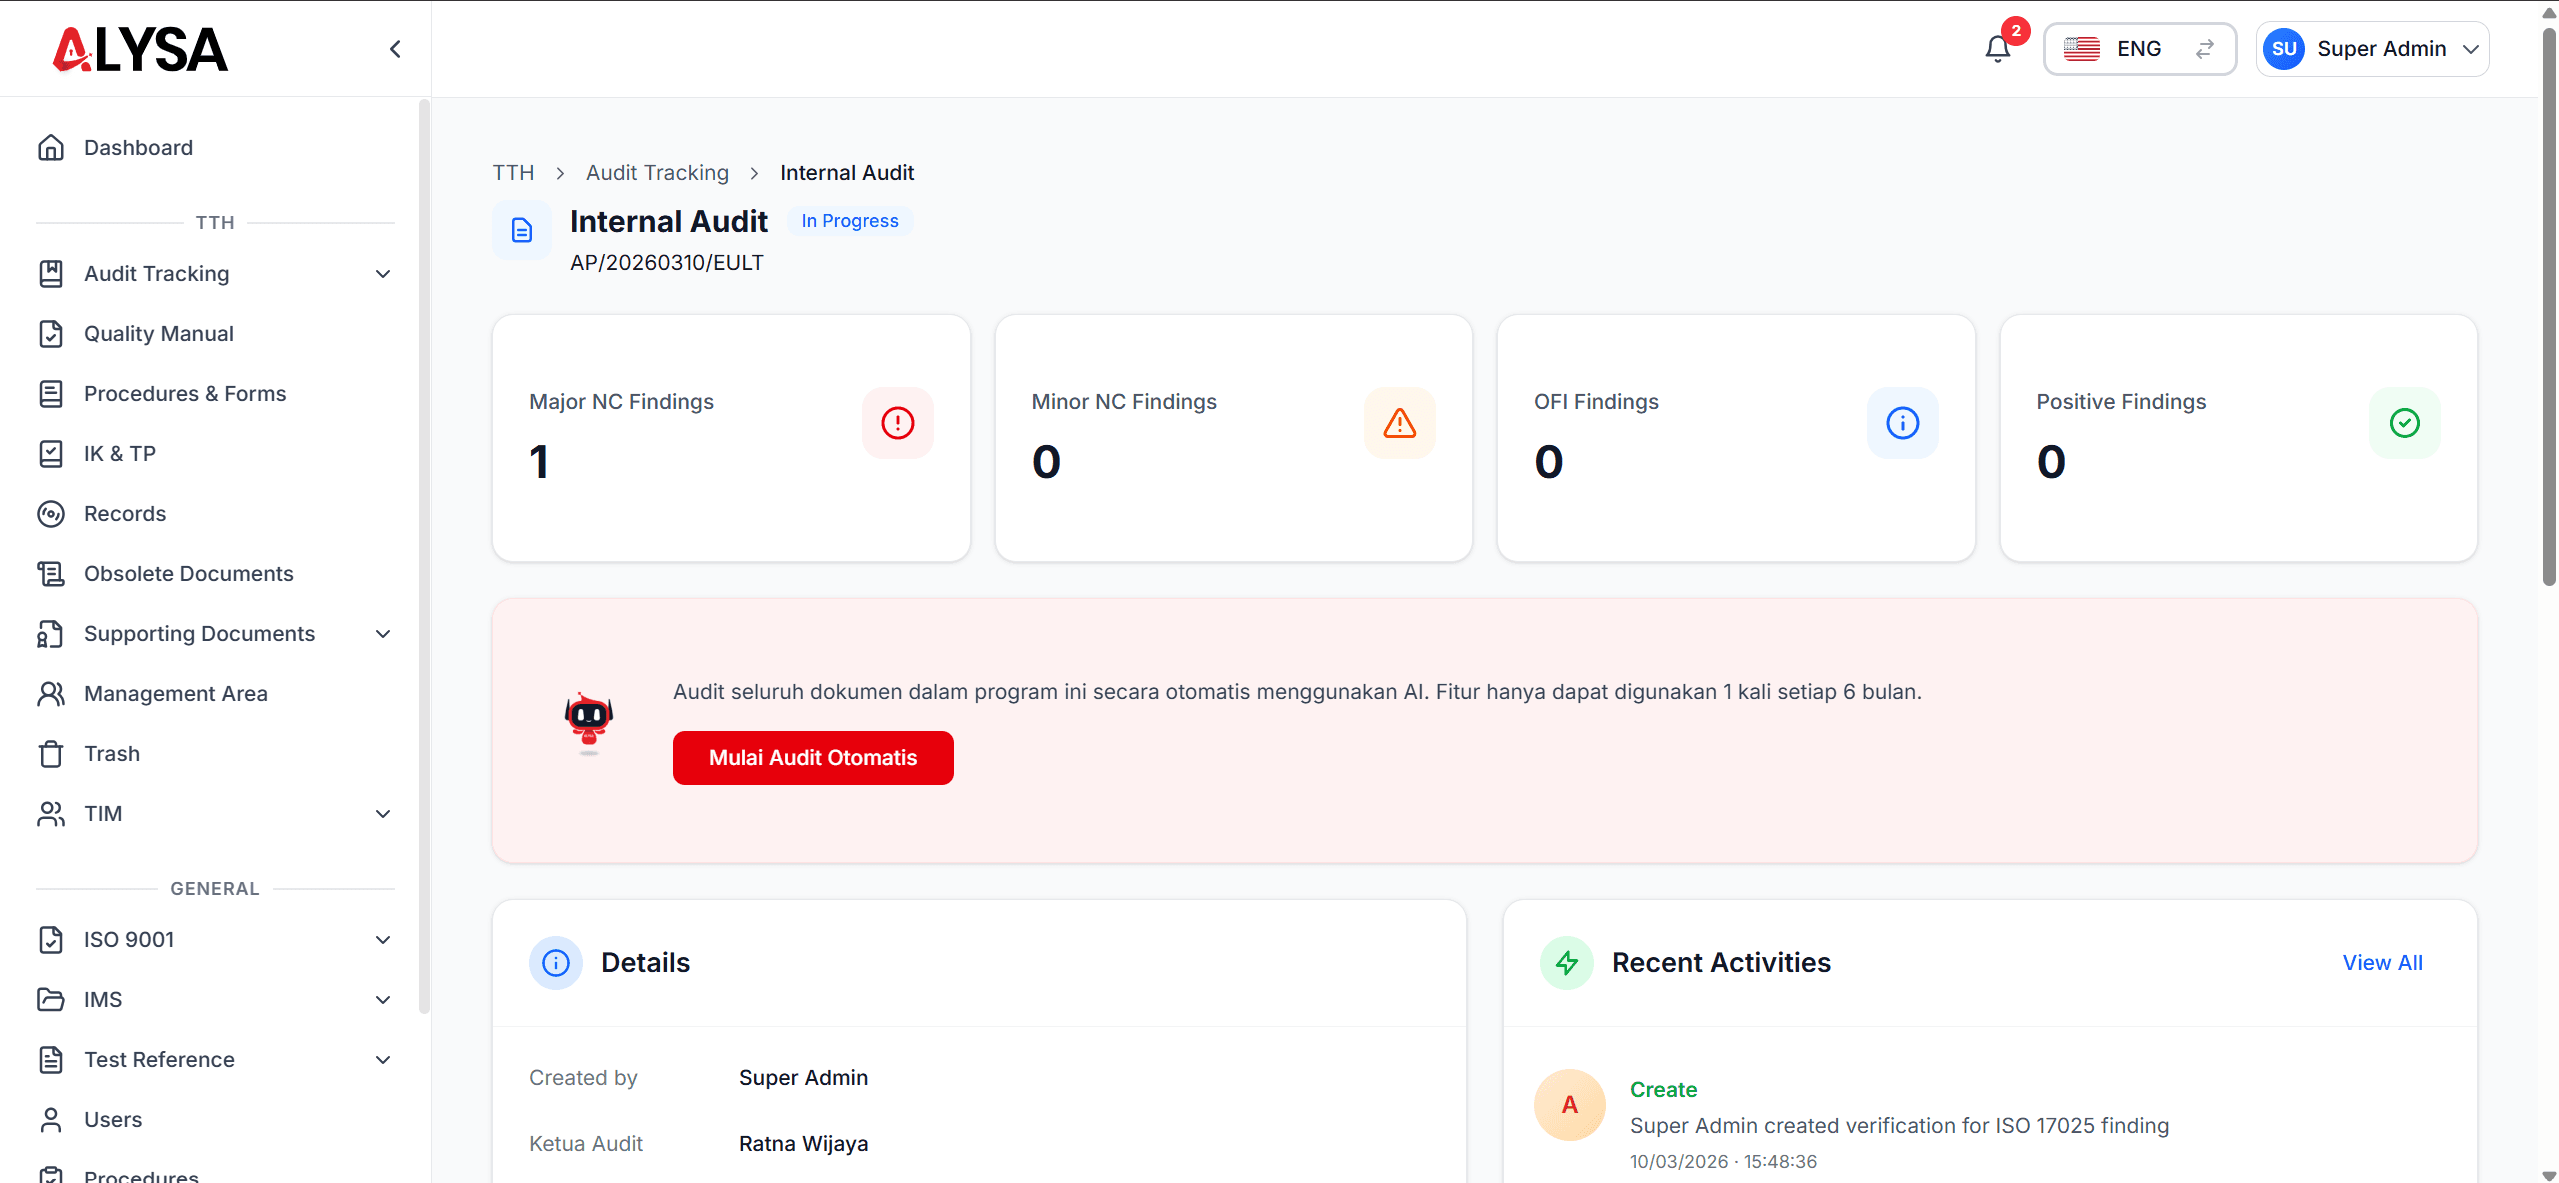Open the Records section
The height and width of the screenshot is (1183, 2559).
(x=125, y=513)
